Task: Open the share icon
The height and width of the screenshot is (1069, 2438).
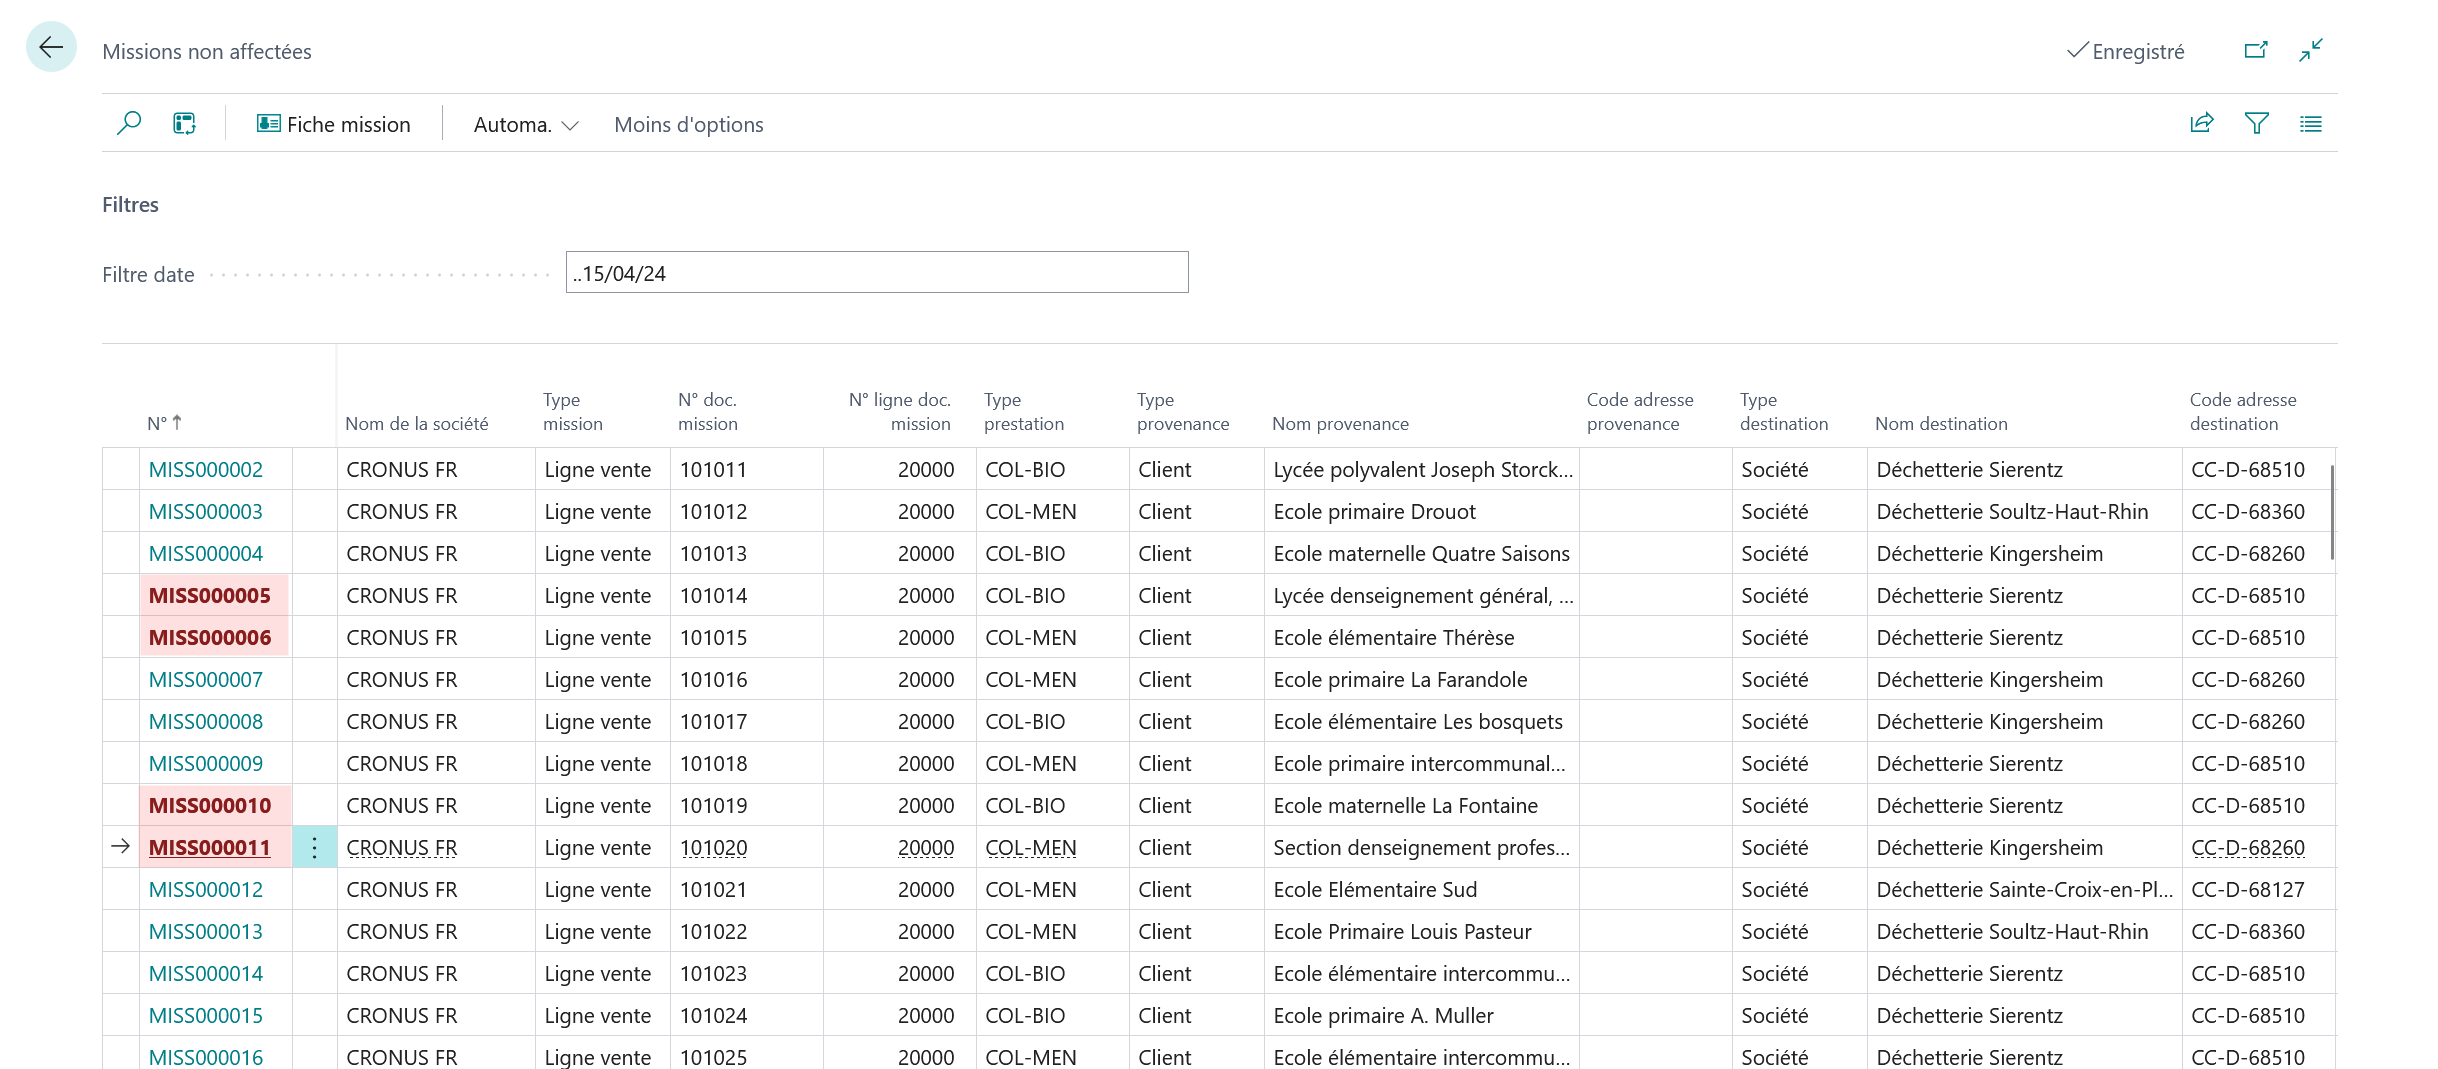Action: (x=2202, y=124)
